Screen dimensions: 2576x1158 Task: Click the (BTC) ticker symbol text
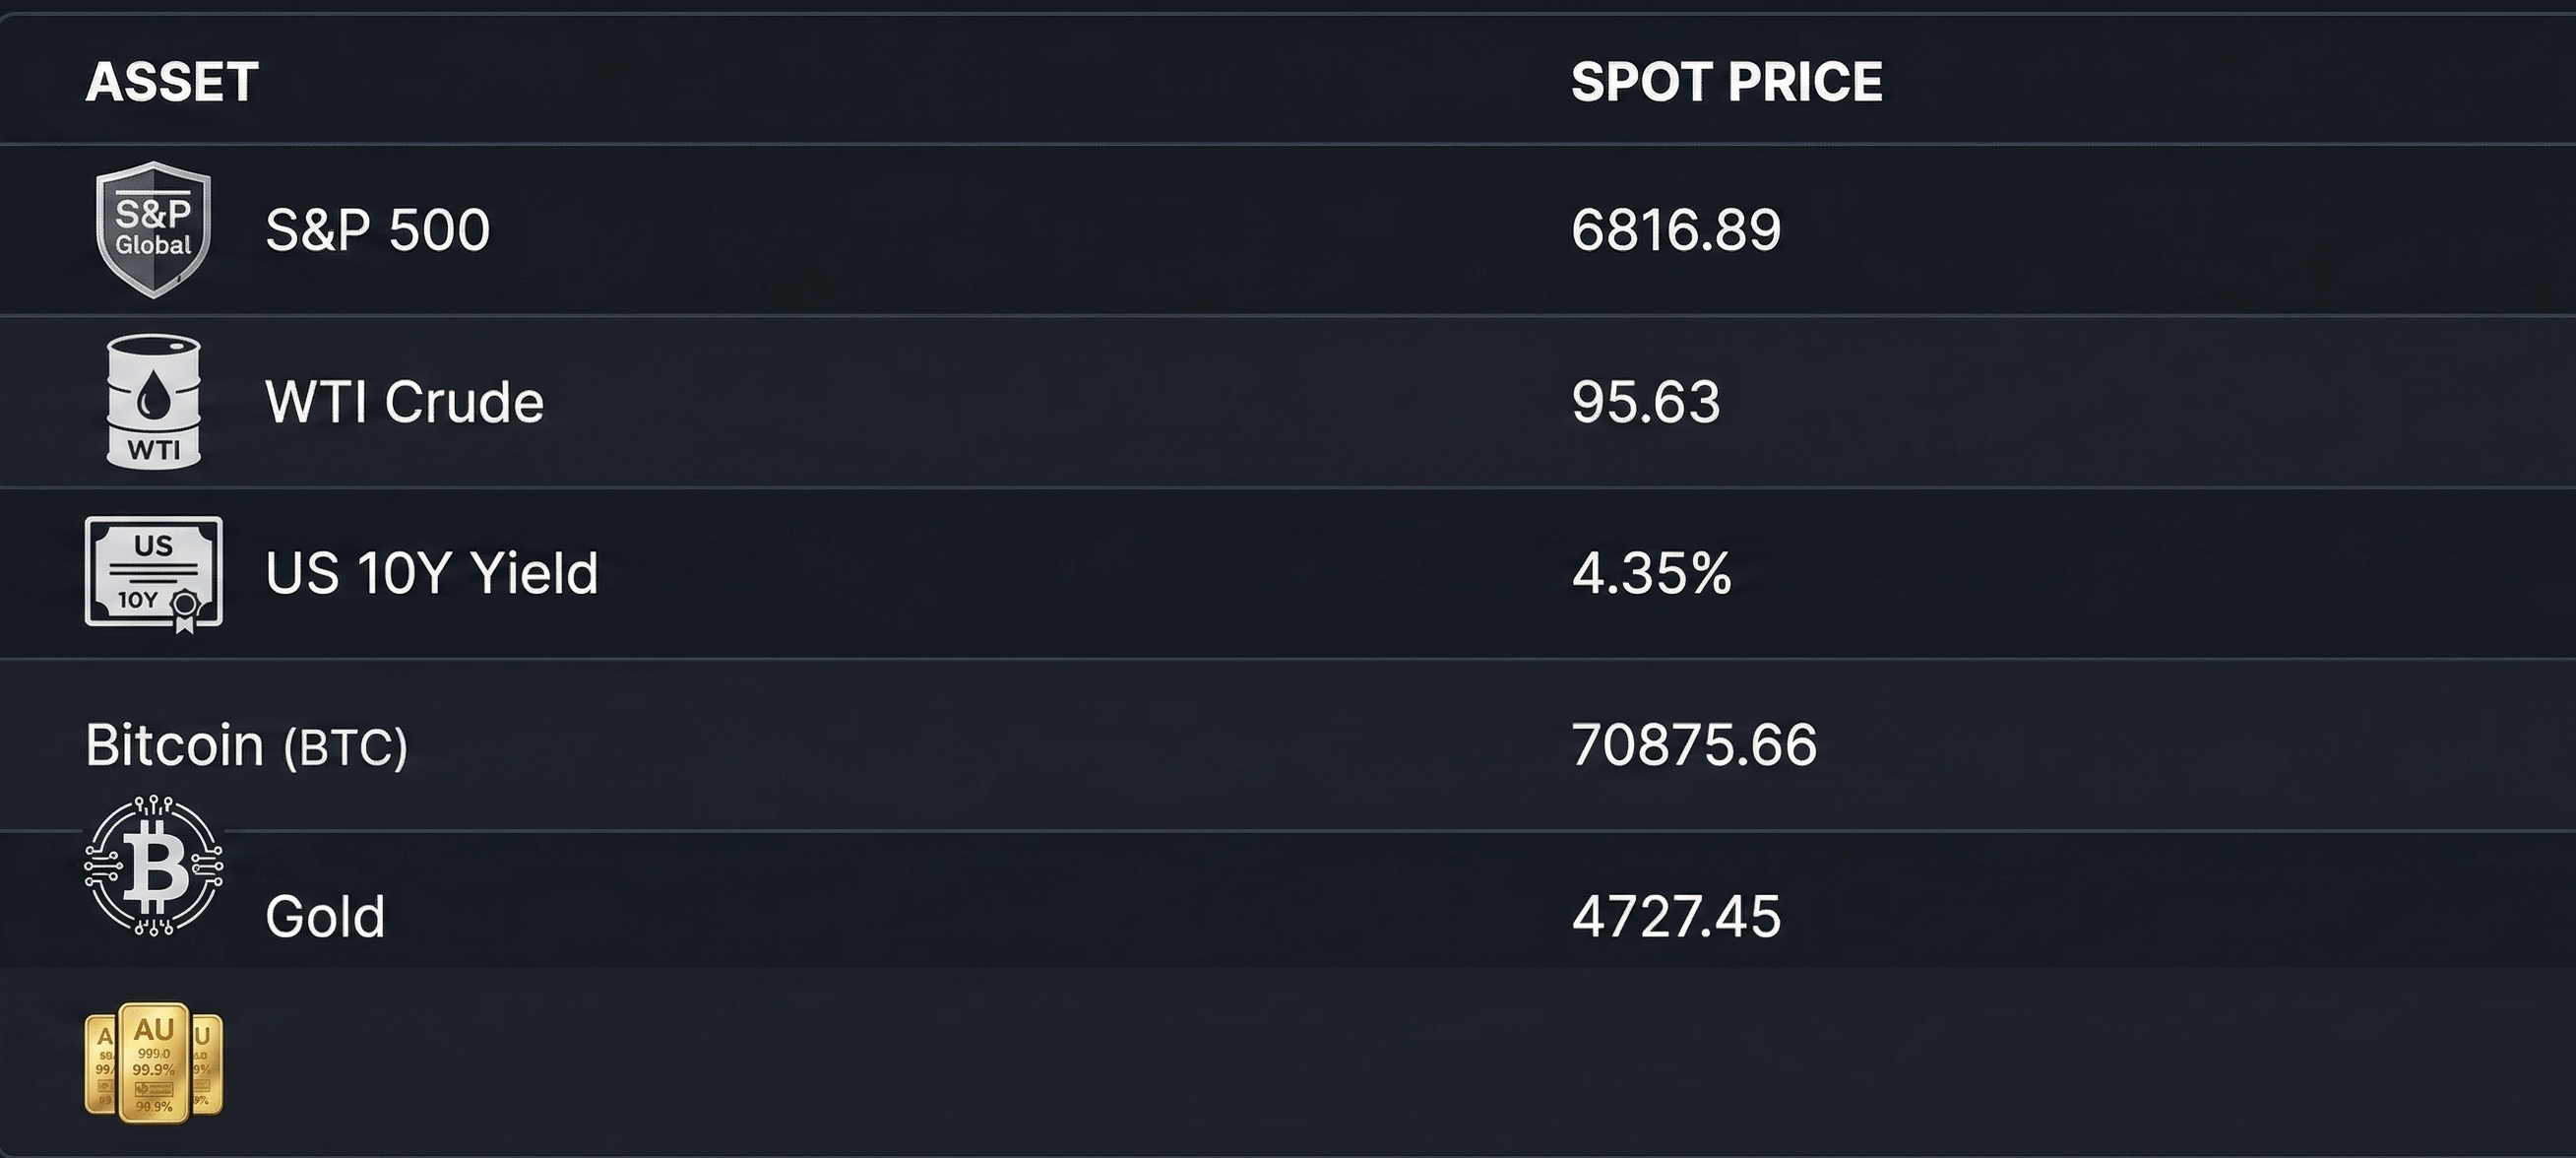346,748
